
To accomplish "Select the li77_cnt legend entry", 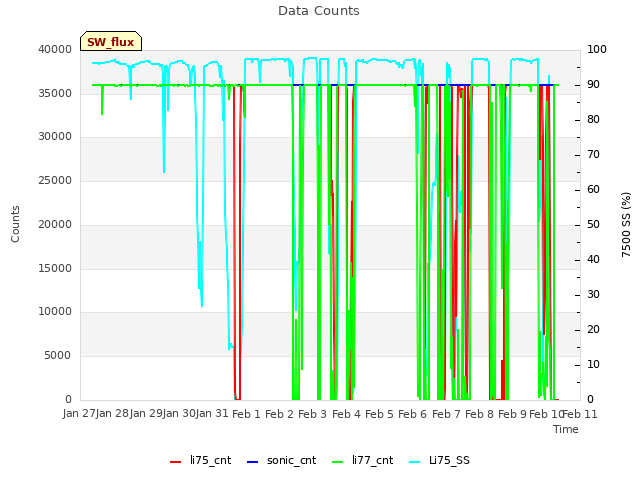I will tap(362, 460).
